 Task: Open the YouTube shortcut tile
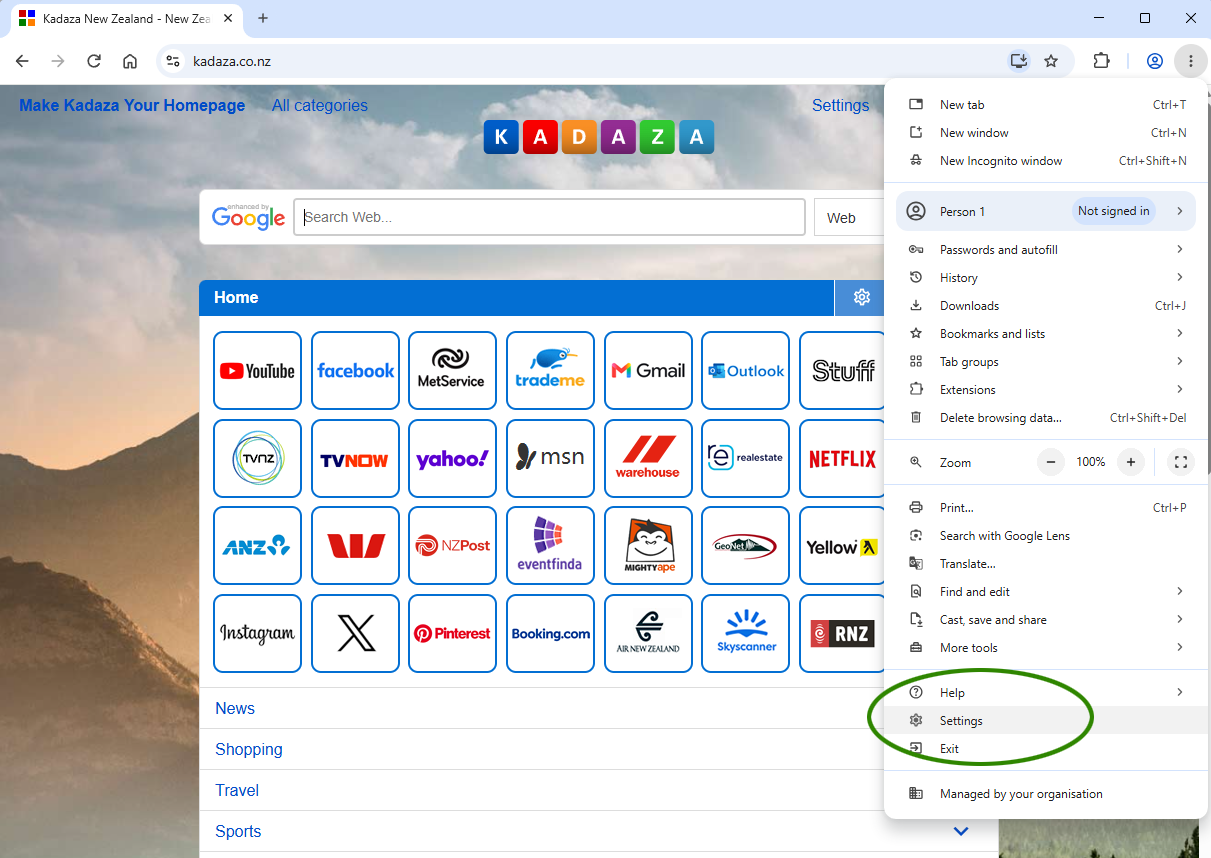click(257, 371)
